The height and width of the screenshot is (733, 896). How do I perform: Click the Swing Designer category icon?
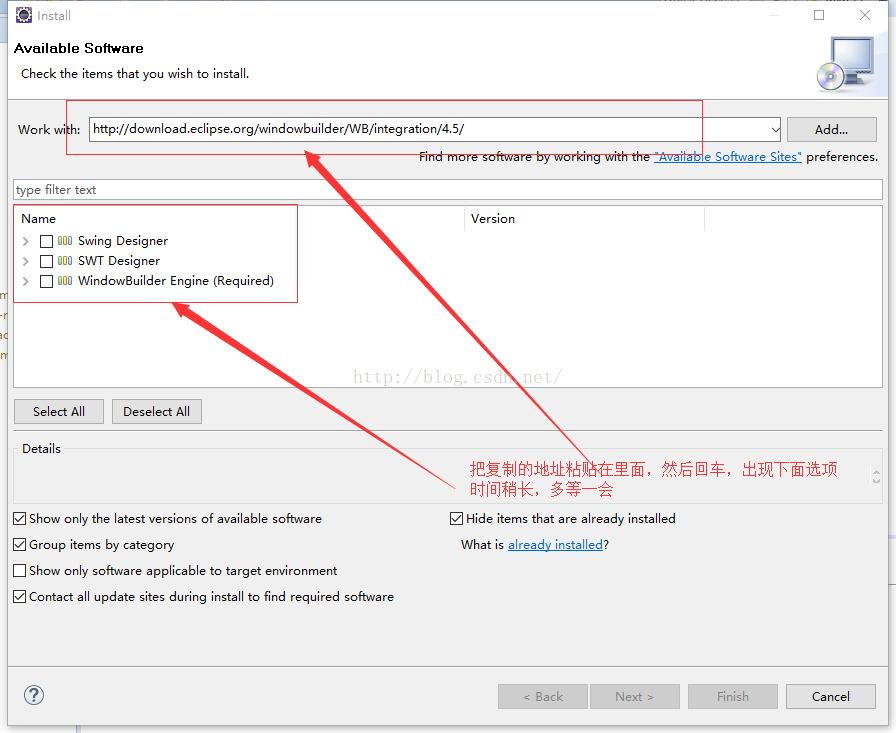[65, 241]
